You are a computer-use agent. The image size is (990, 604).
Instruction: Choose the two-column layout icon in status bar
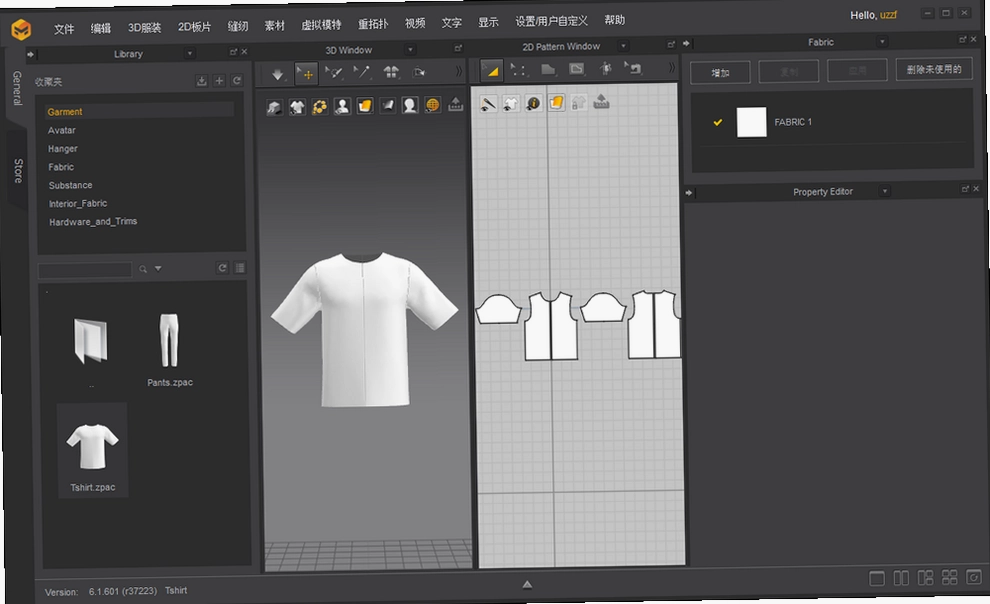point(901,578)
